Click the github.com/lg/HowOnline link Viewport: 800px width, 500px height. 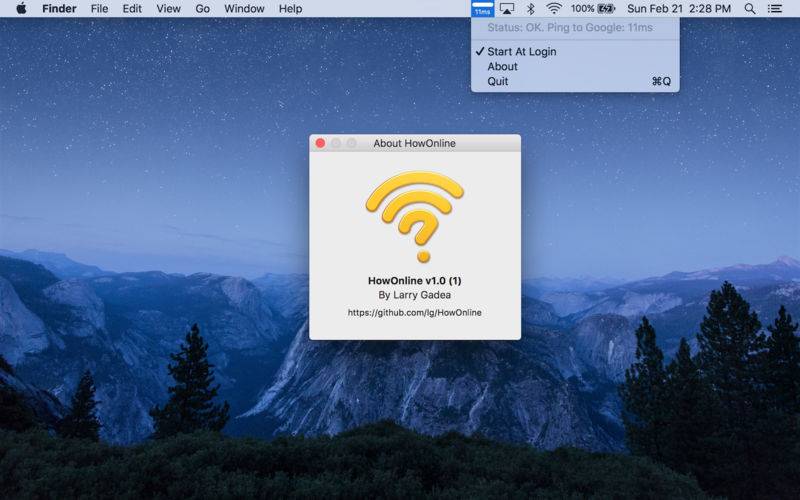pos(415,312)
